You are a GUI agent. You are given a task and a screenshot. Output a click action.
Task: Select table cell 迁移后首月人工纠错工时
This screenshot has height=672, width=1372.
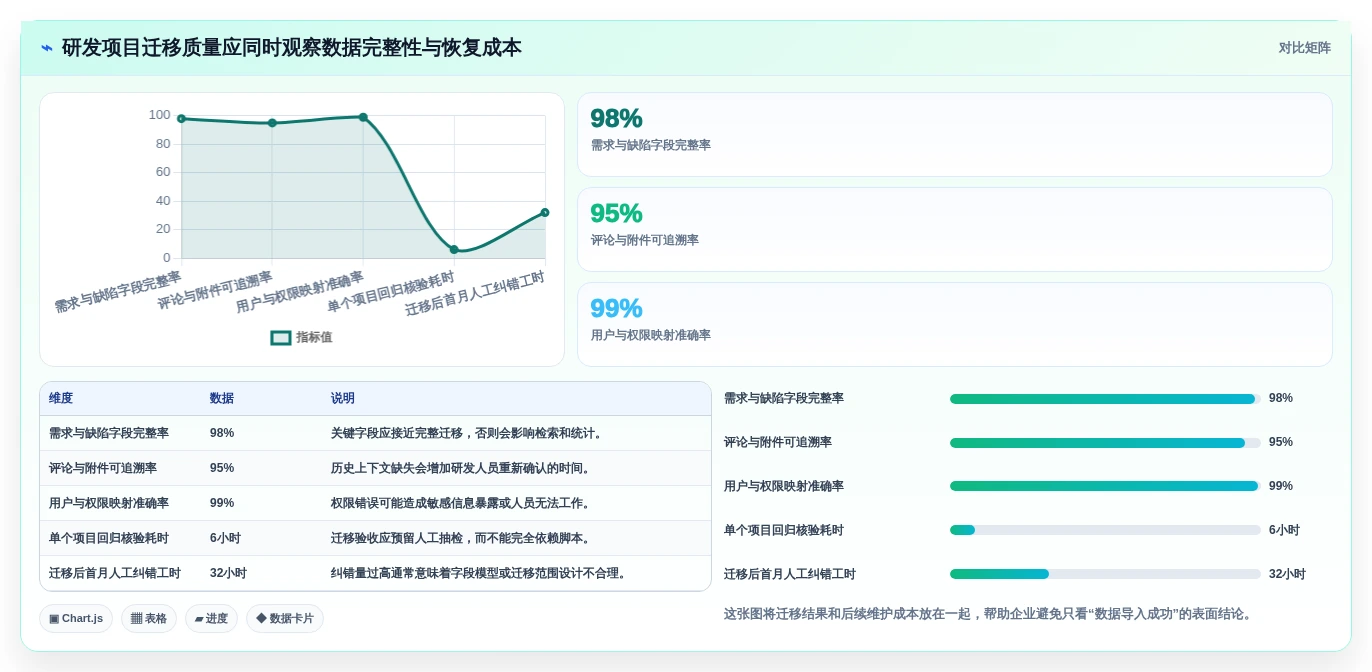(115, 573)
